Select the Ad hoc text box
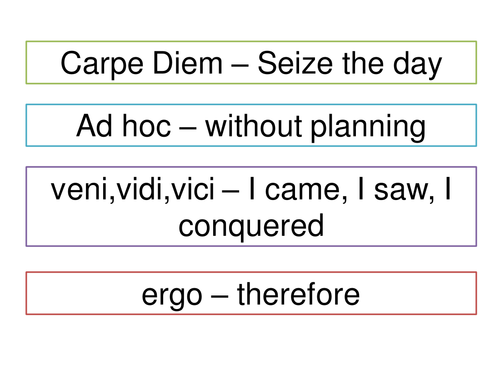This screenshot has height=375, width=500. pyautogui.click(x=251, y=125)
